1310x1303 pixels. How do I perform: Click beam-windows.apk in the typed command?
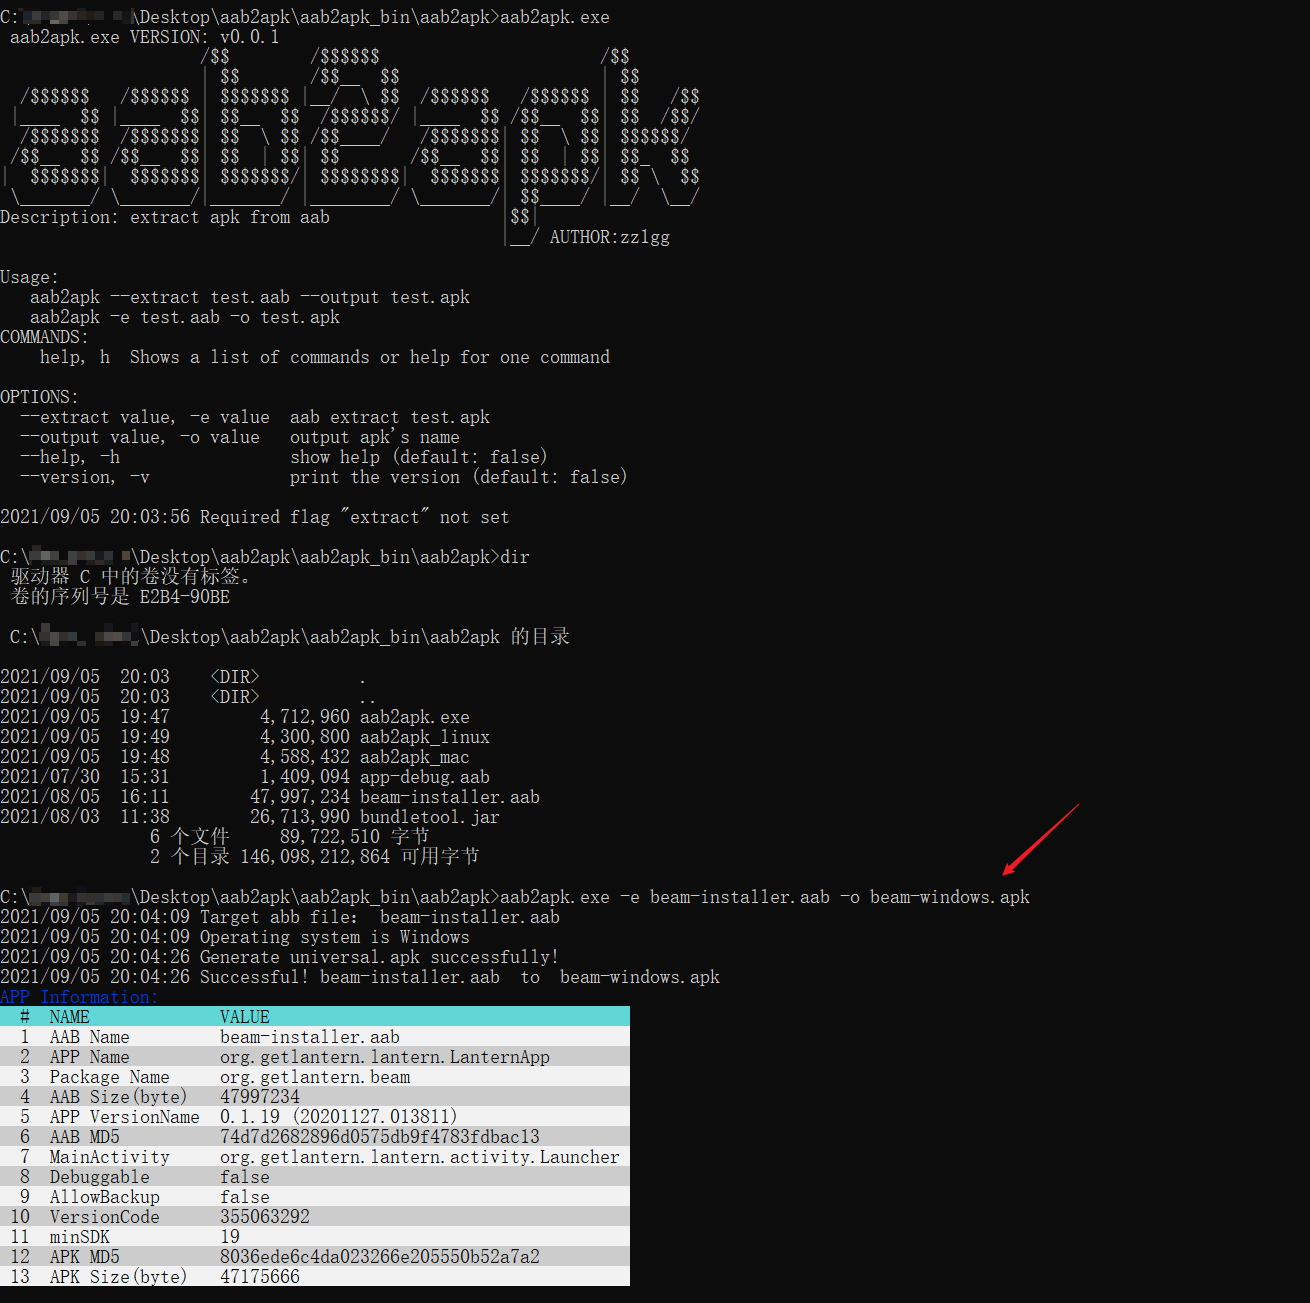(949, 897)
